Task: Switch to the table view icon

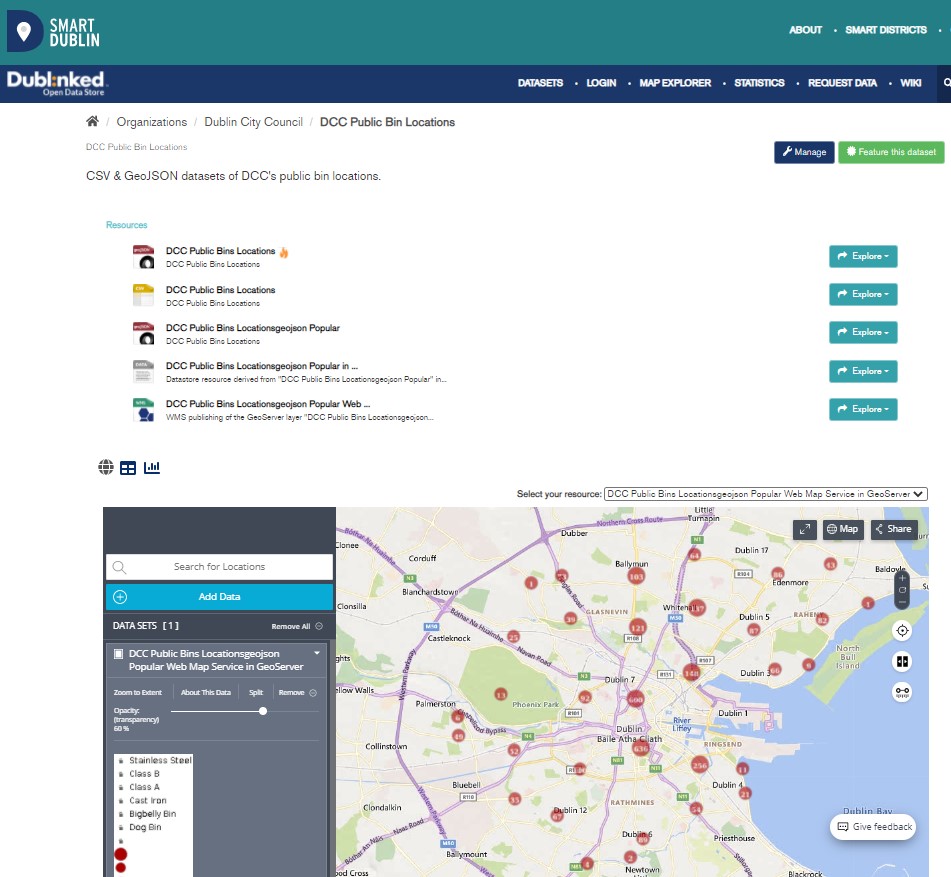Action: tap(128, 467)
